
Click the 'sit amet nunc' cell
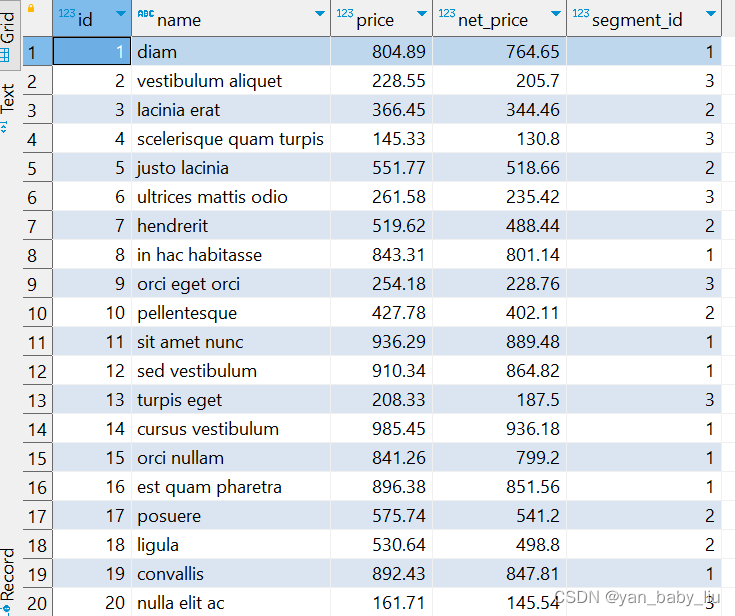[x=231, y=342]
